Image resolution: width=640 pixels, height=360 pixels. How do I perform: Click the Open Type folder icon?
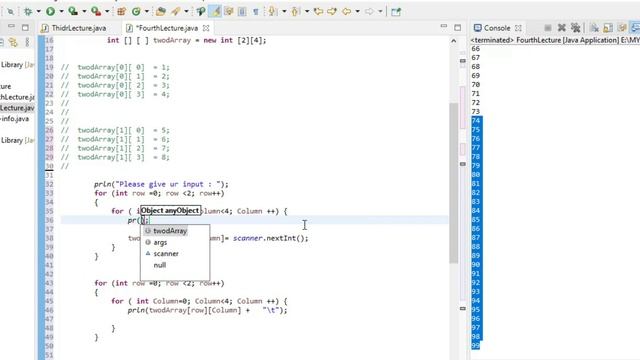161,11
